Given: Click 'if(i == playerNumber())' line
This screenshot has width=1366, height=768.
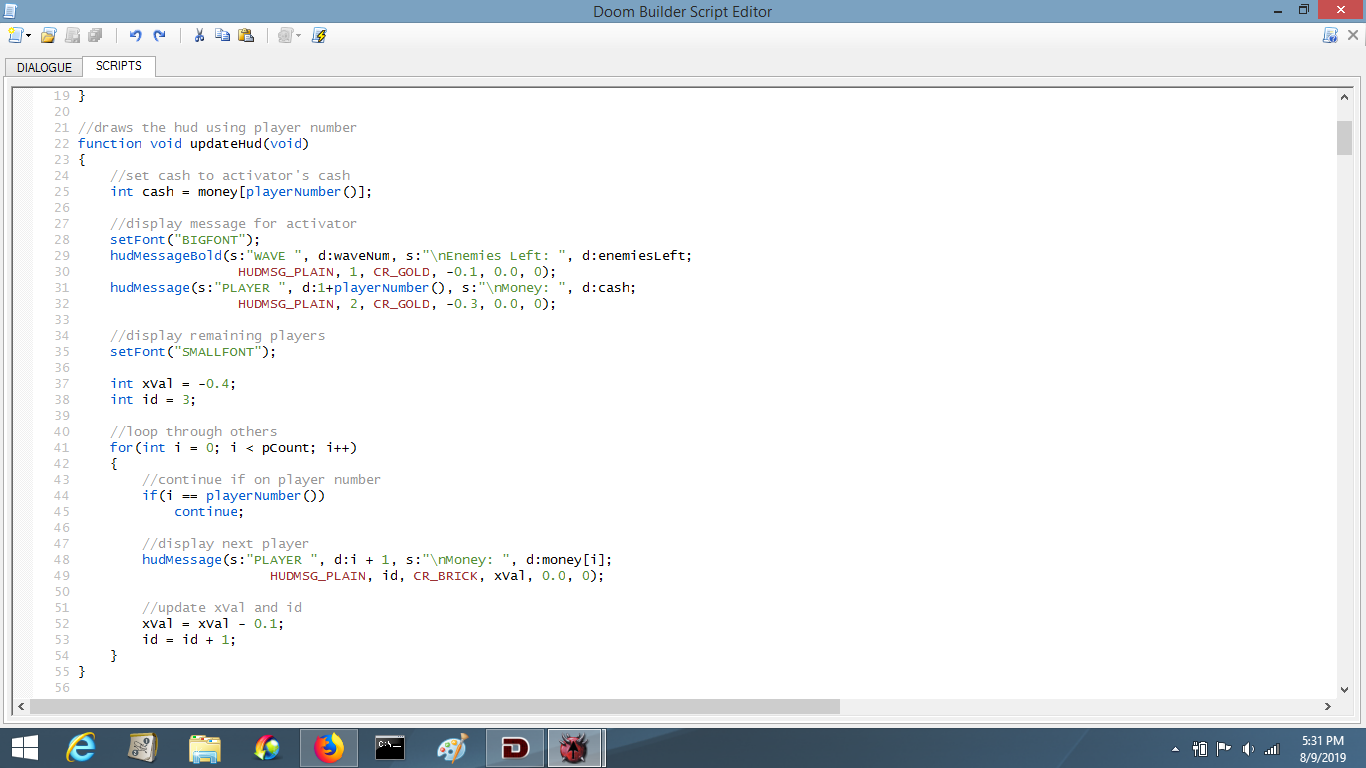Looking at the screenshot, I should click(x=233, y=495).
